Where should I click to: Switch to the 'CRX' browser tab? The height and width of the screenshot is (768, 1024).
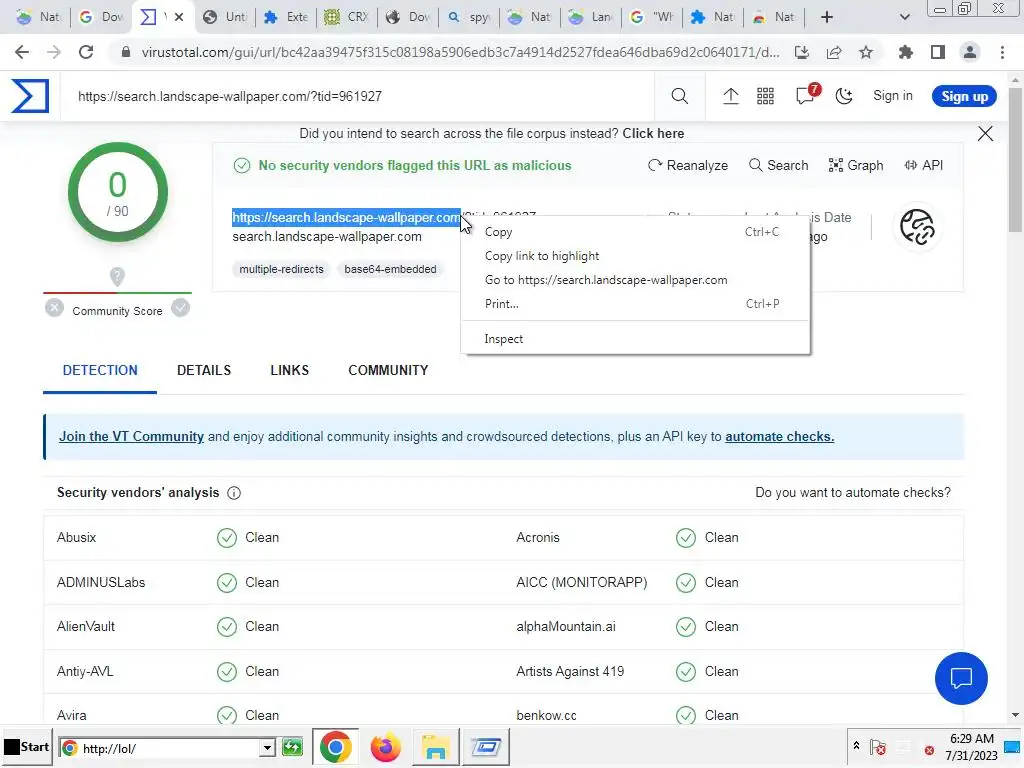(x=347, y=17)
